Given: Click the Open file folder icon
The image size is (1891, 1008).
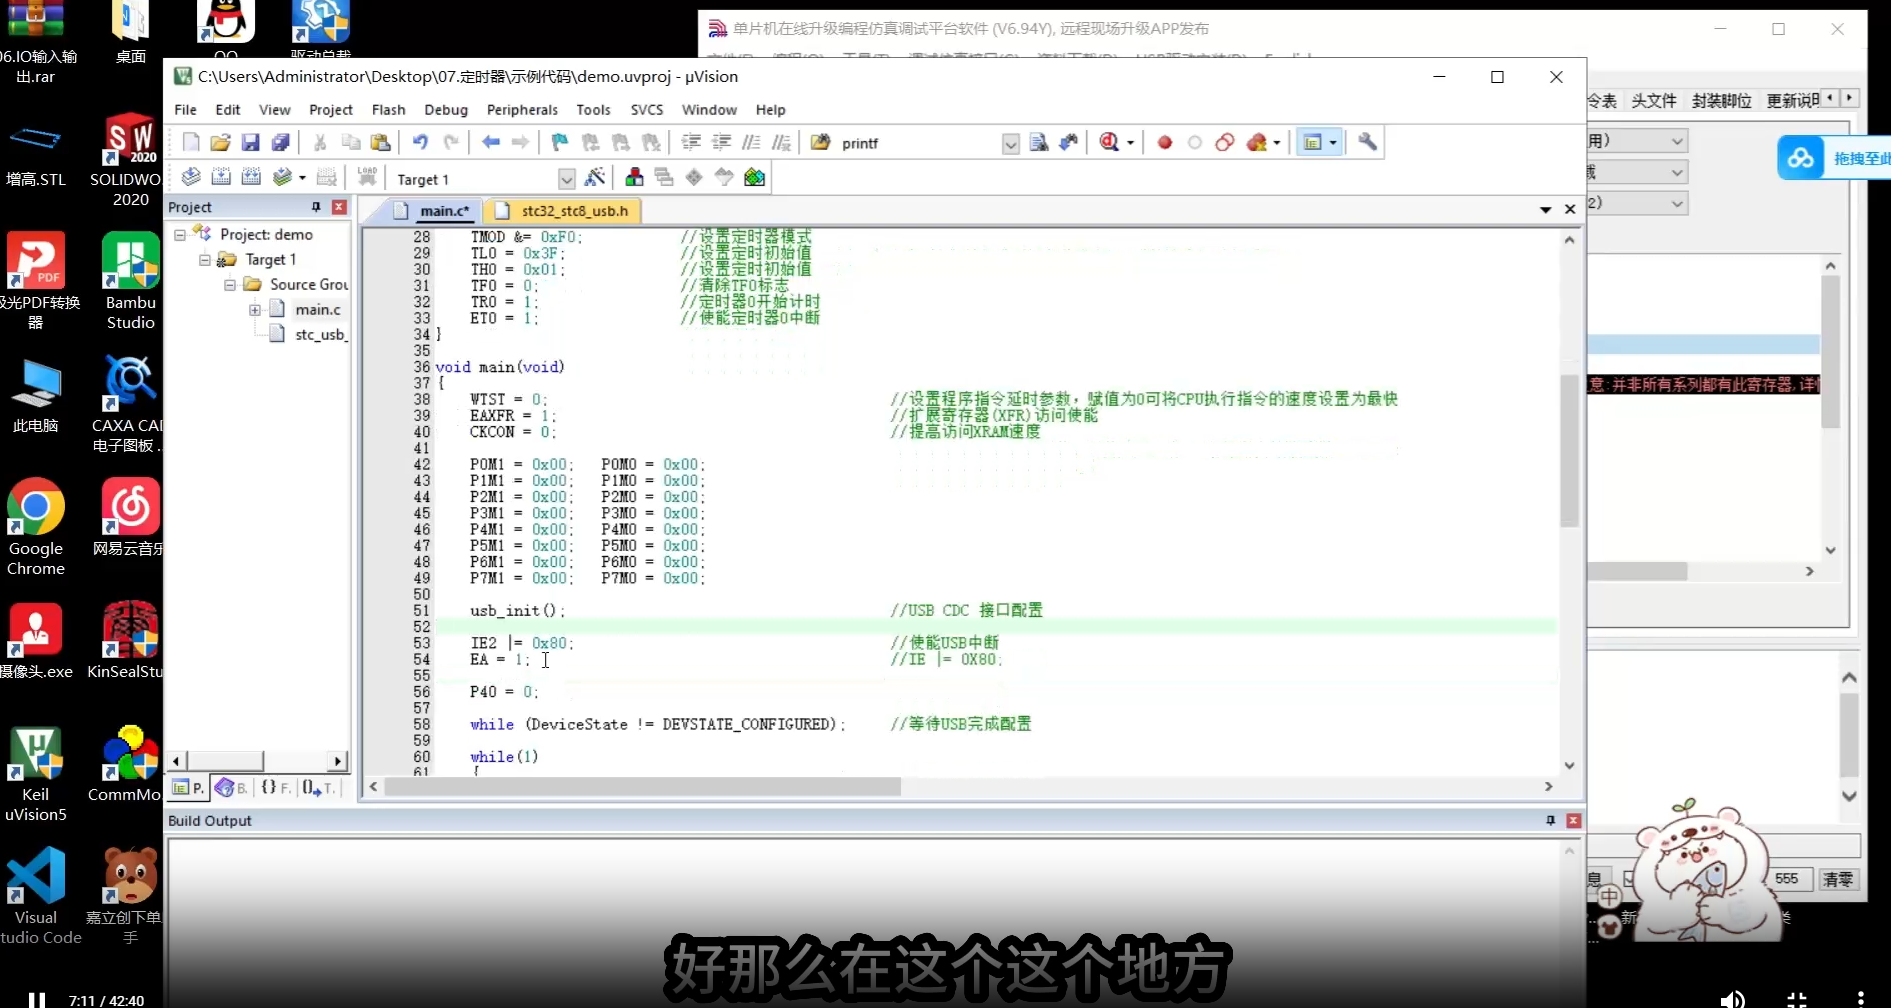Looking at the screenshot, I should coord(221,143).
